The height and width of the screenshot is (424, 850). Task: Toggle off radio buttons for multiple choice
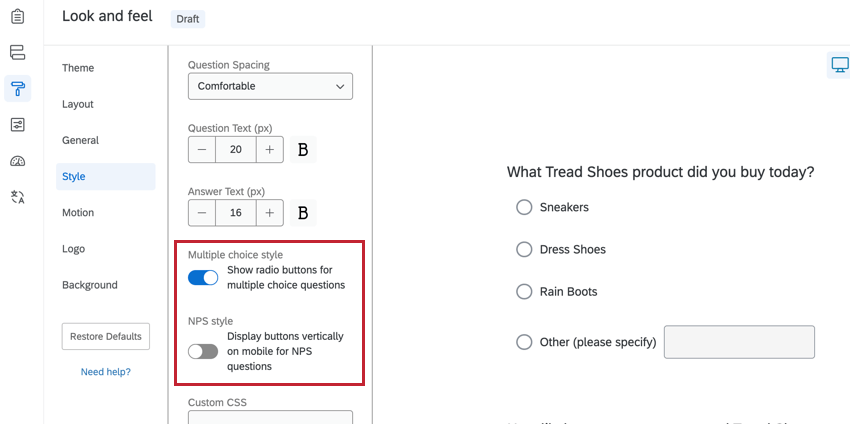[x=203, y=278]
